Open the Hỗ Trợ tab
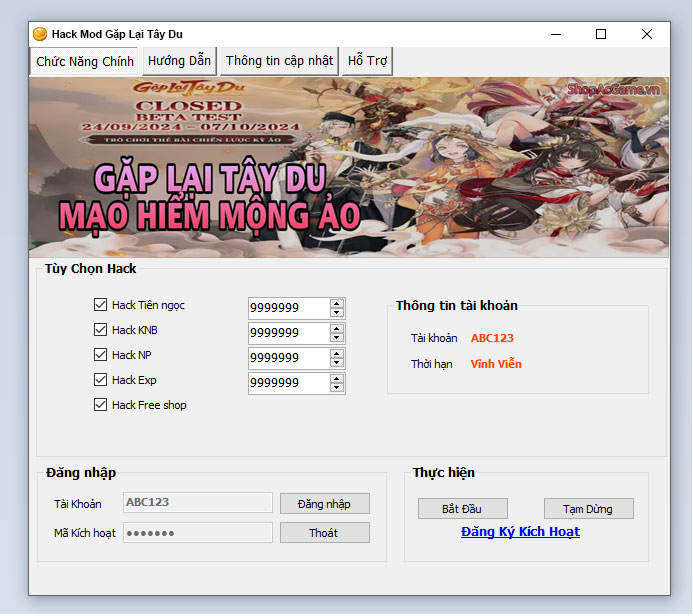Screen dimensions: 693x616 pos(367,61)
